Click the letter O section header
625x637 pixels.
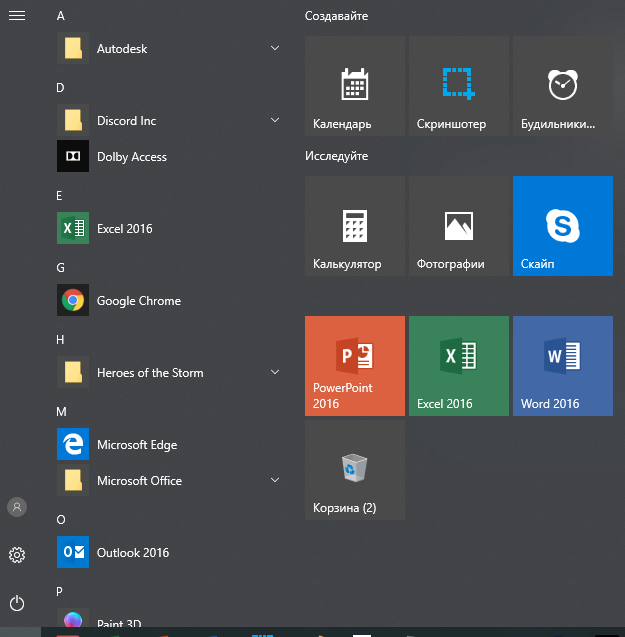click(61, 520)
